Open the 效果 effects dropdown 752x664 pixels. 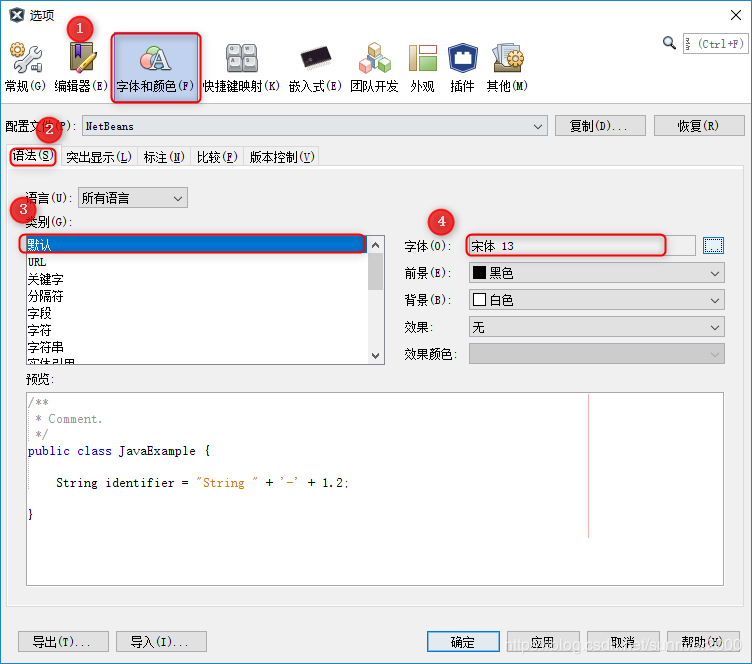click(x=597, y=327)
